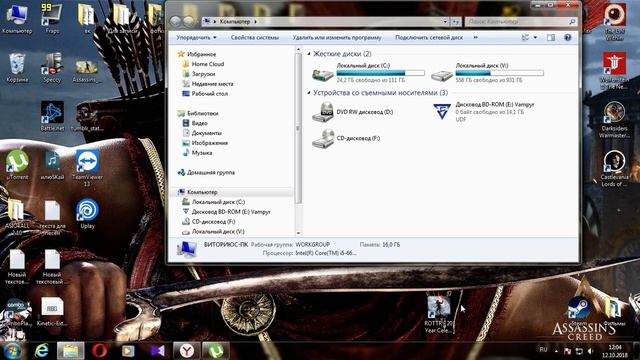Select the Документы library
The width and height of the screenshot is (640, 360).
207,133
